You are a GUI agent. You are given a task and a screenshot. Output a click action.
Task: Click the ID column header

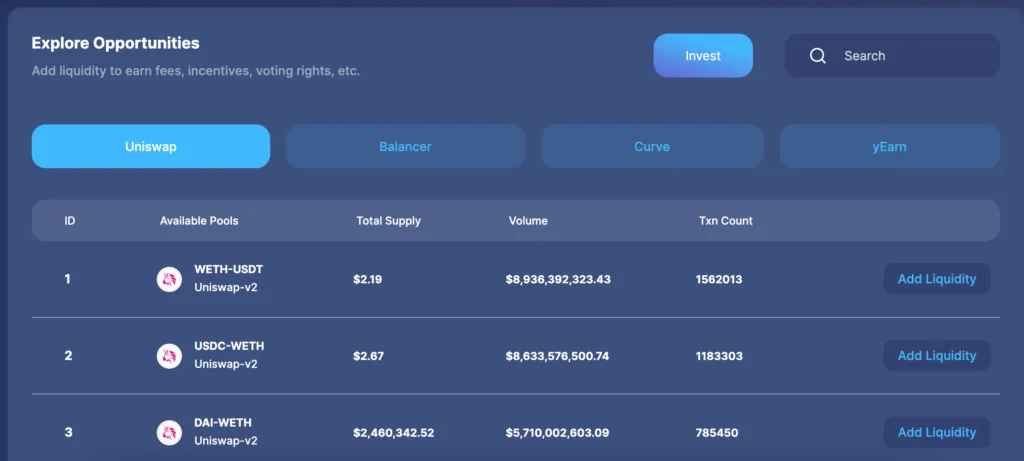tap(70, 221)
